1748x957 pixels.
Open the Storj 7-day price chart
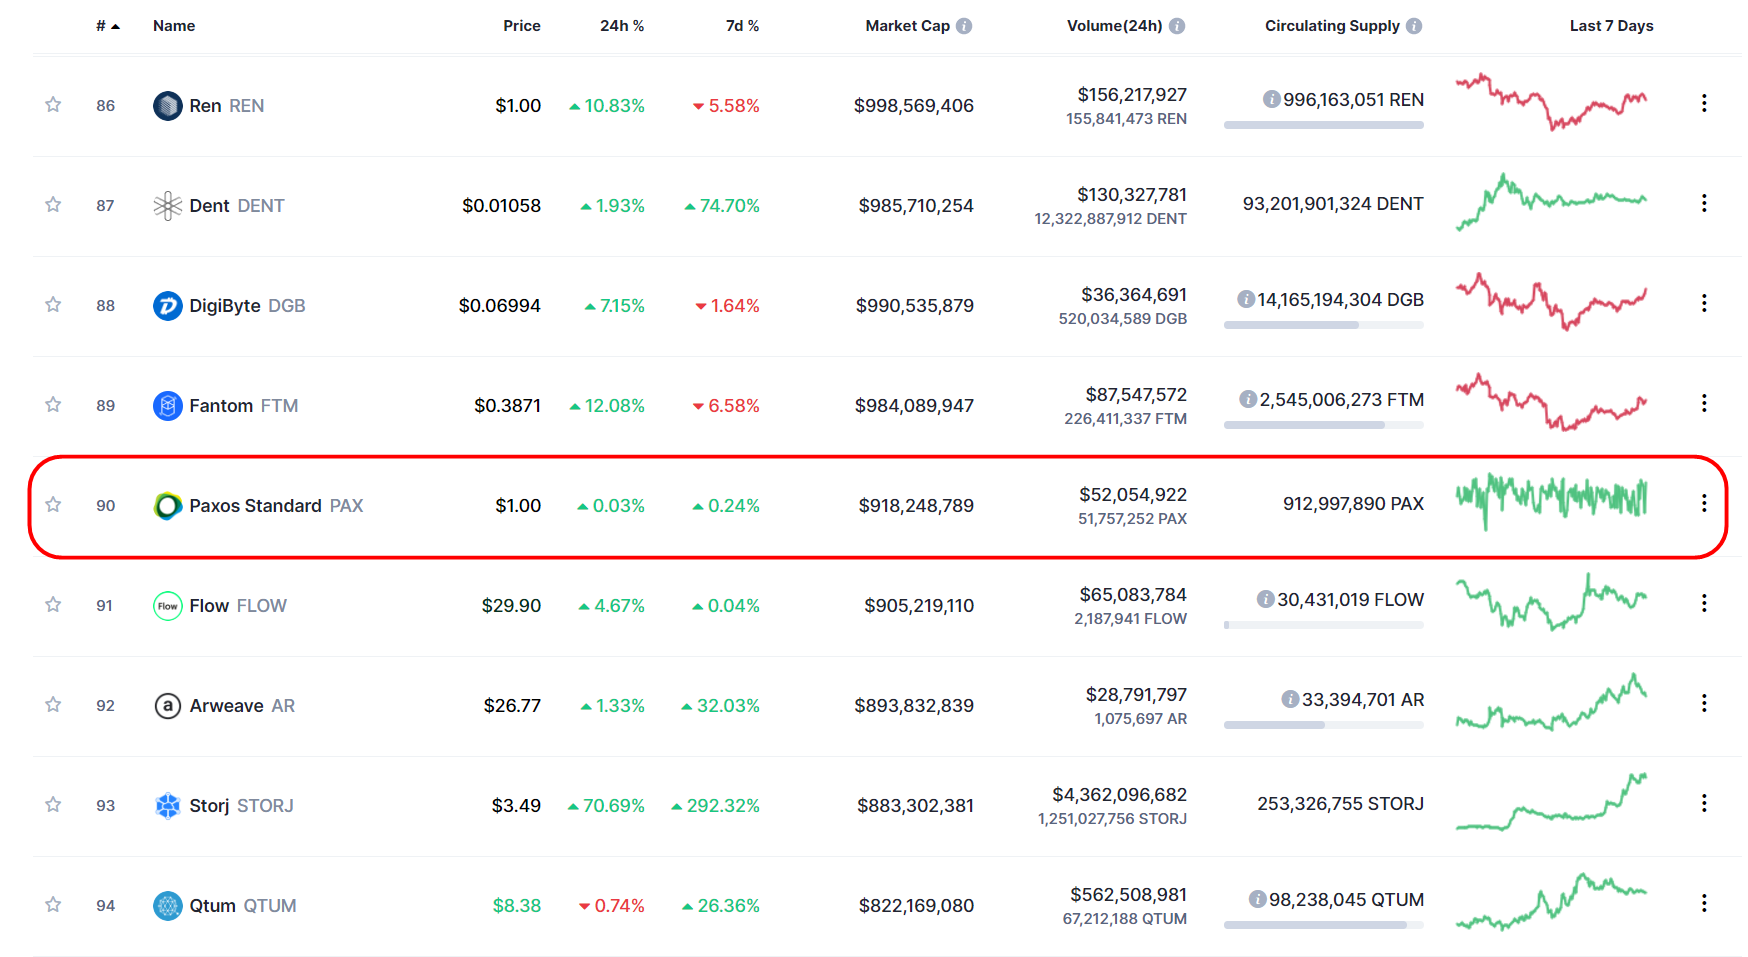tap(1551, 802)
